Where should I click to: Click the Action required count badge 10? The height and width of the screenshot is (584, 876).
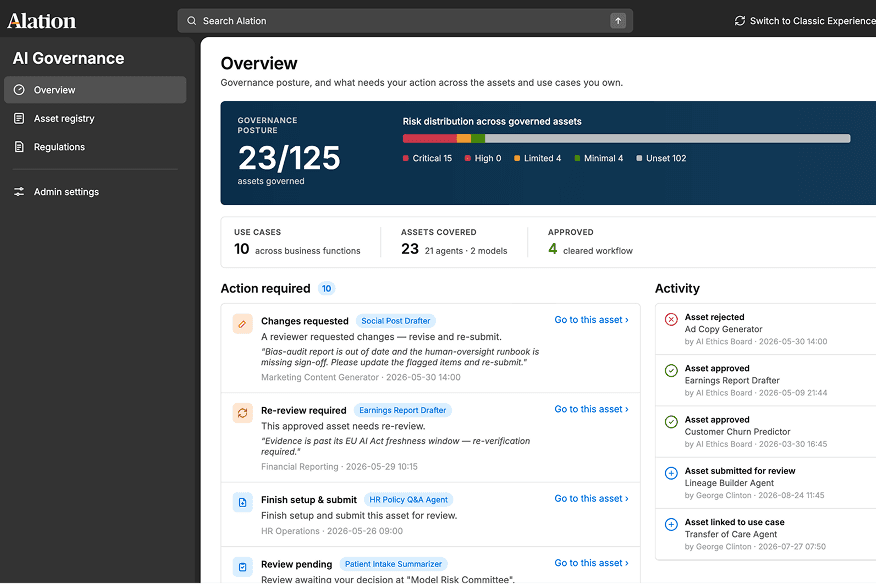326,288
